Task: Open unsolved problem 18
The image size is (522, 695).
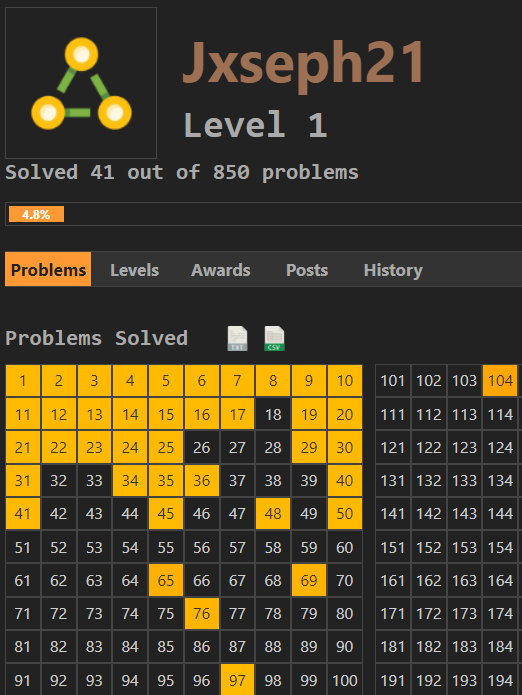Action: click(273, 414)
